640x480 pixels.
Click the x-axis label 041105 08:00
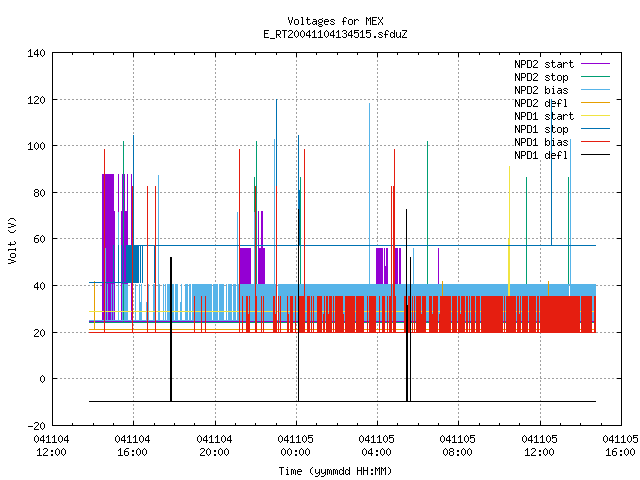coord(458,446)
